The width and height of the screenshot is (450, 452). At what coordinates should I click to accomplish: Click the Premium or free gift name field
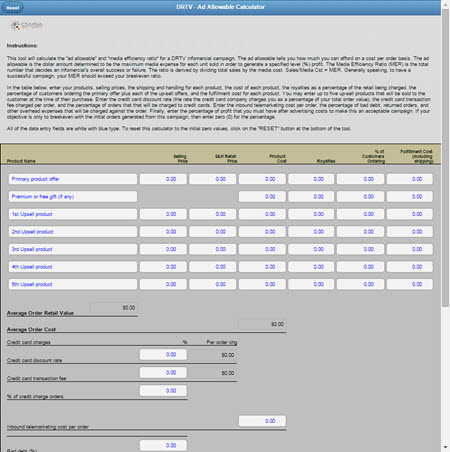click(73, 196)
